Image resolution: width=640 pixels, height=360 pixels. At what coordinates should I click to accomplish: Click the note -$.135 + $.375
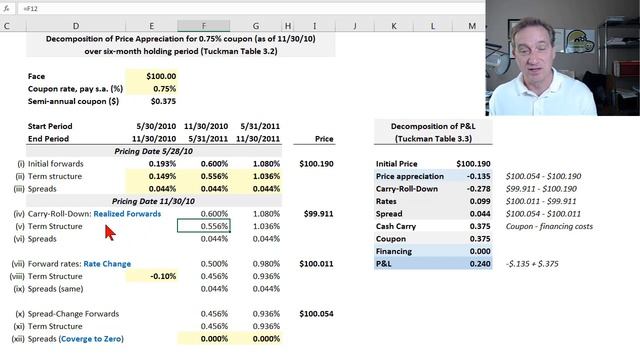pyautogui.click(x=532, y=264)
